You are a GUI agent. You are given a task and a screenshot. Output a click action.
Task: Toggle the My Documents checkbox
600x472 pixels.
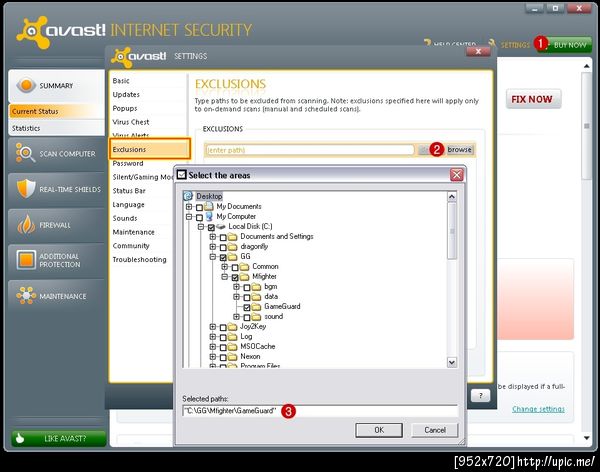(199, 207)
